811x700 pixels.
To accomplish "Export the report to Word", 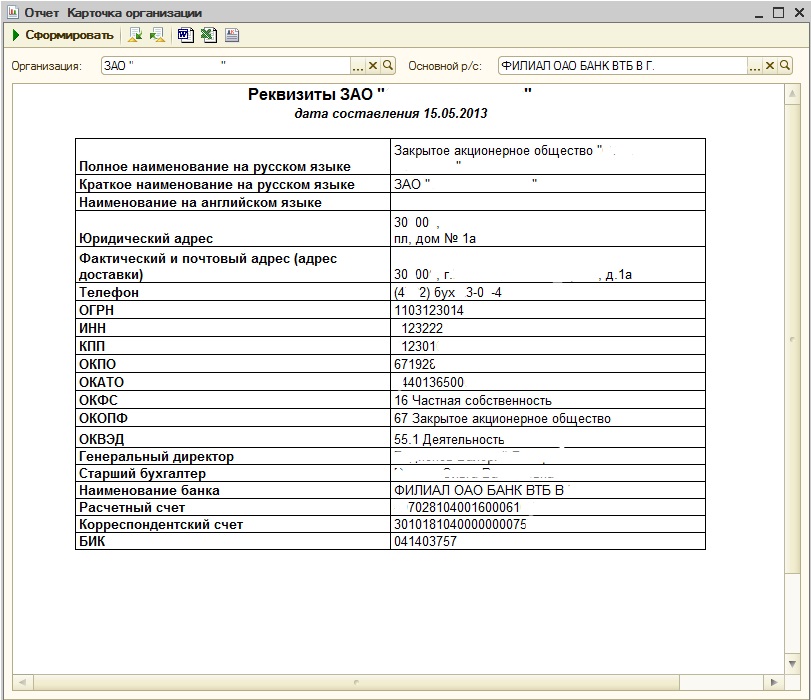I will click(x=185, y=35).
